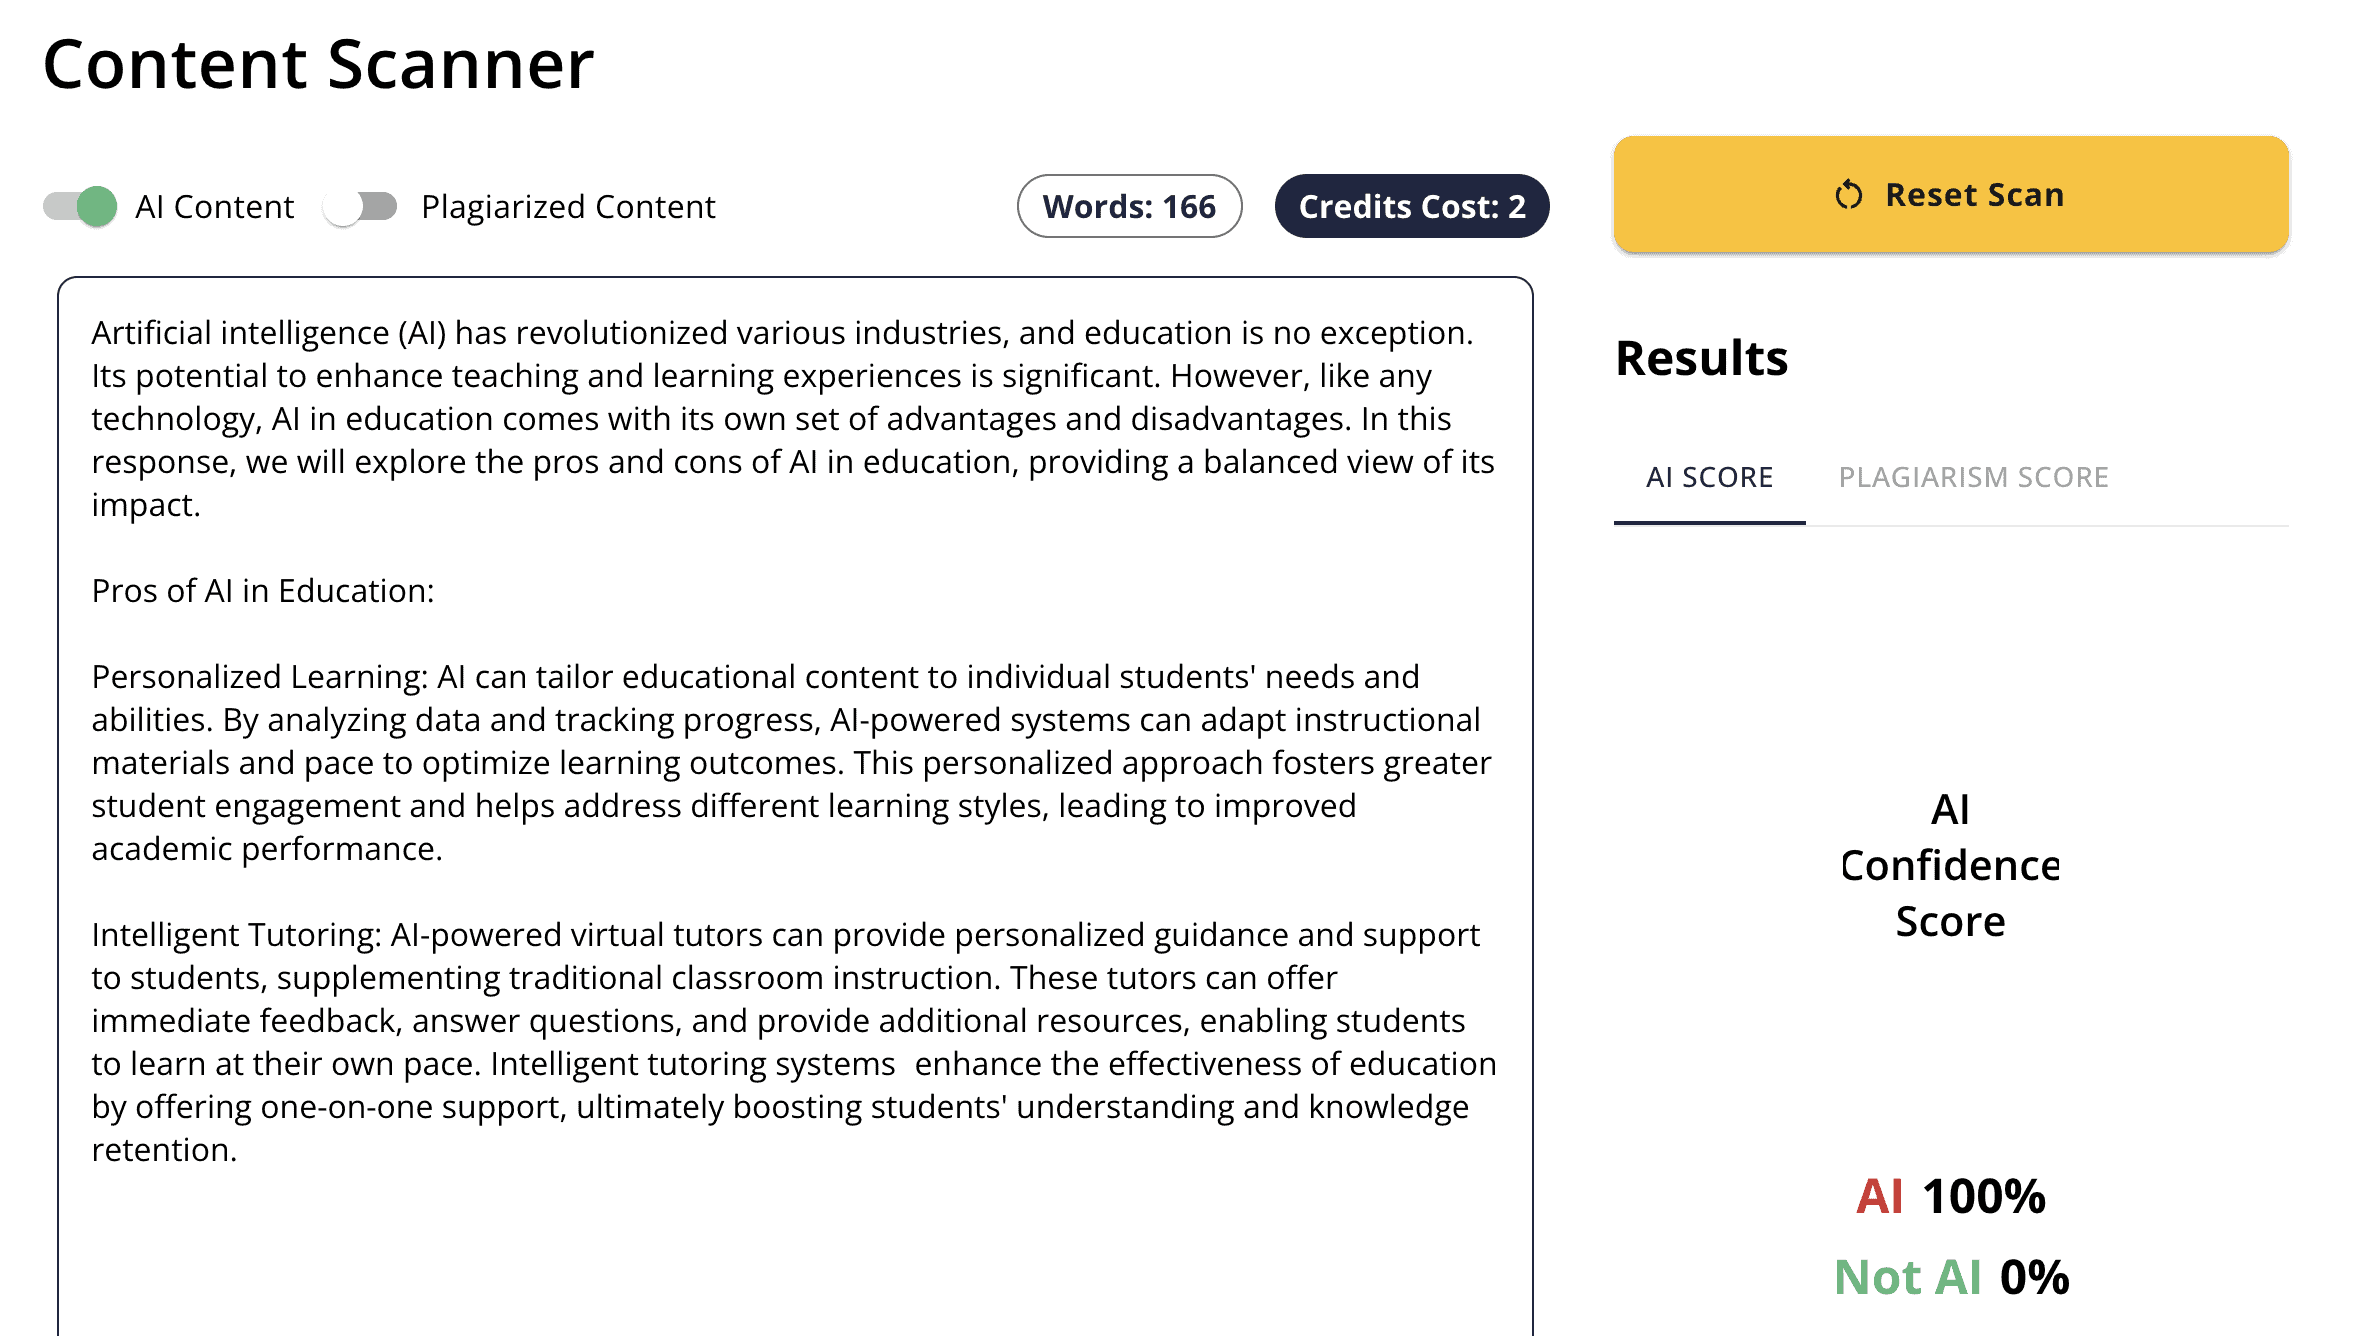Select the red AI 100% result

coord(1950,1196)
